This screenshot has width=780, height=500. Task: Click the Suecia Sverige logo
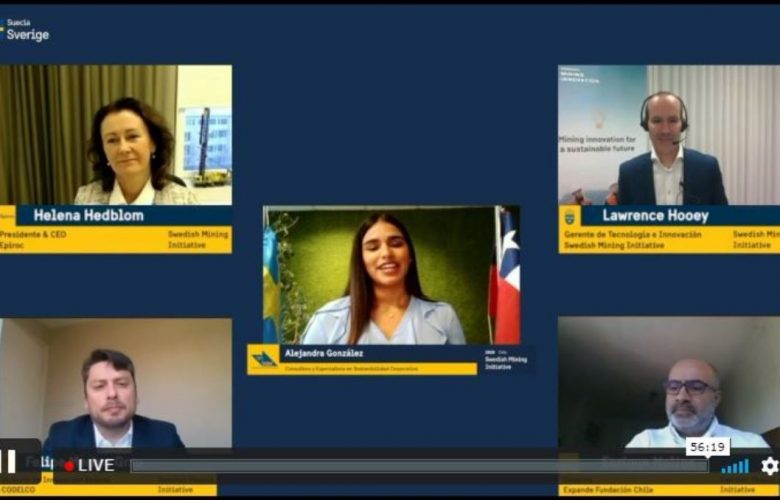(x=25, y=30)
